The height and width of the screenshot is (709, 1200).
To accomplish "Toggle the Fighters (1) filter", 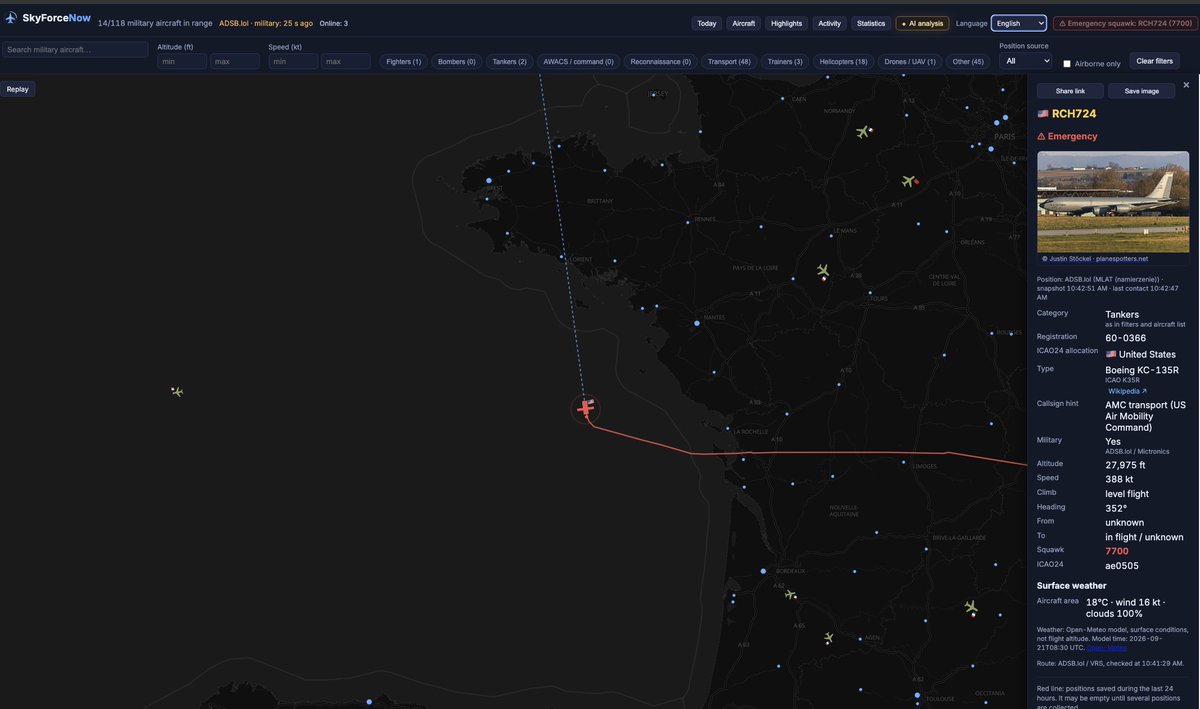I will click(x=404, y=62).
